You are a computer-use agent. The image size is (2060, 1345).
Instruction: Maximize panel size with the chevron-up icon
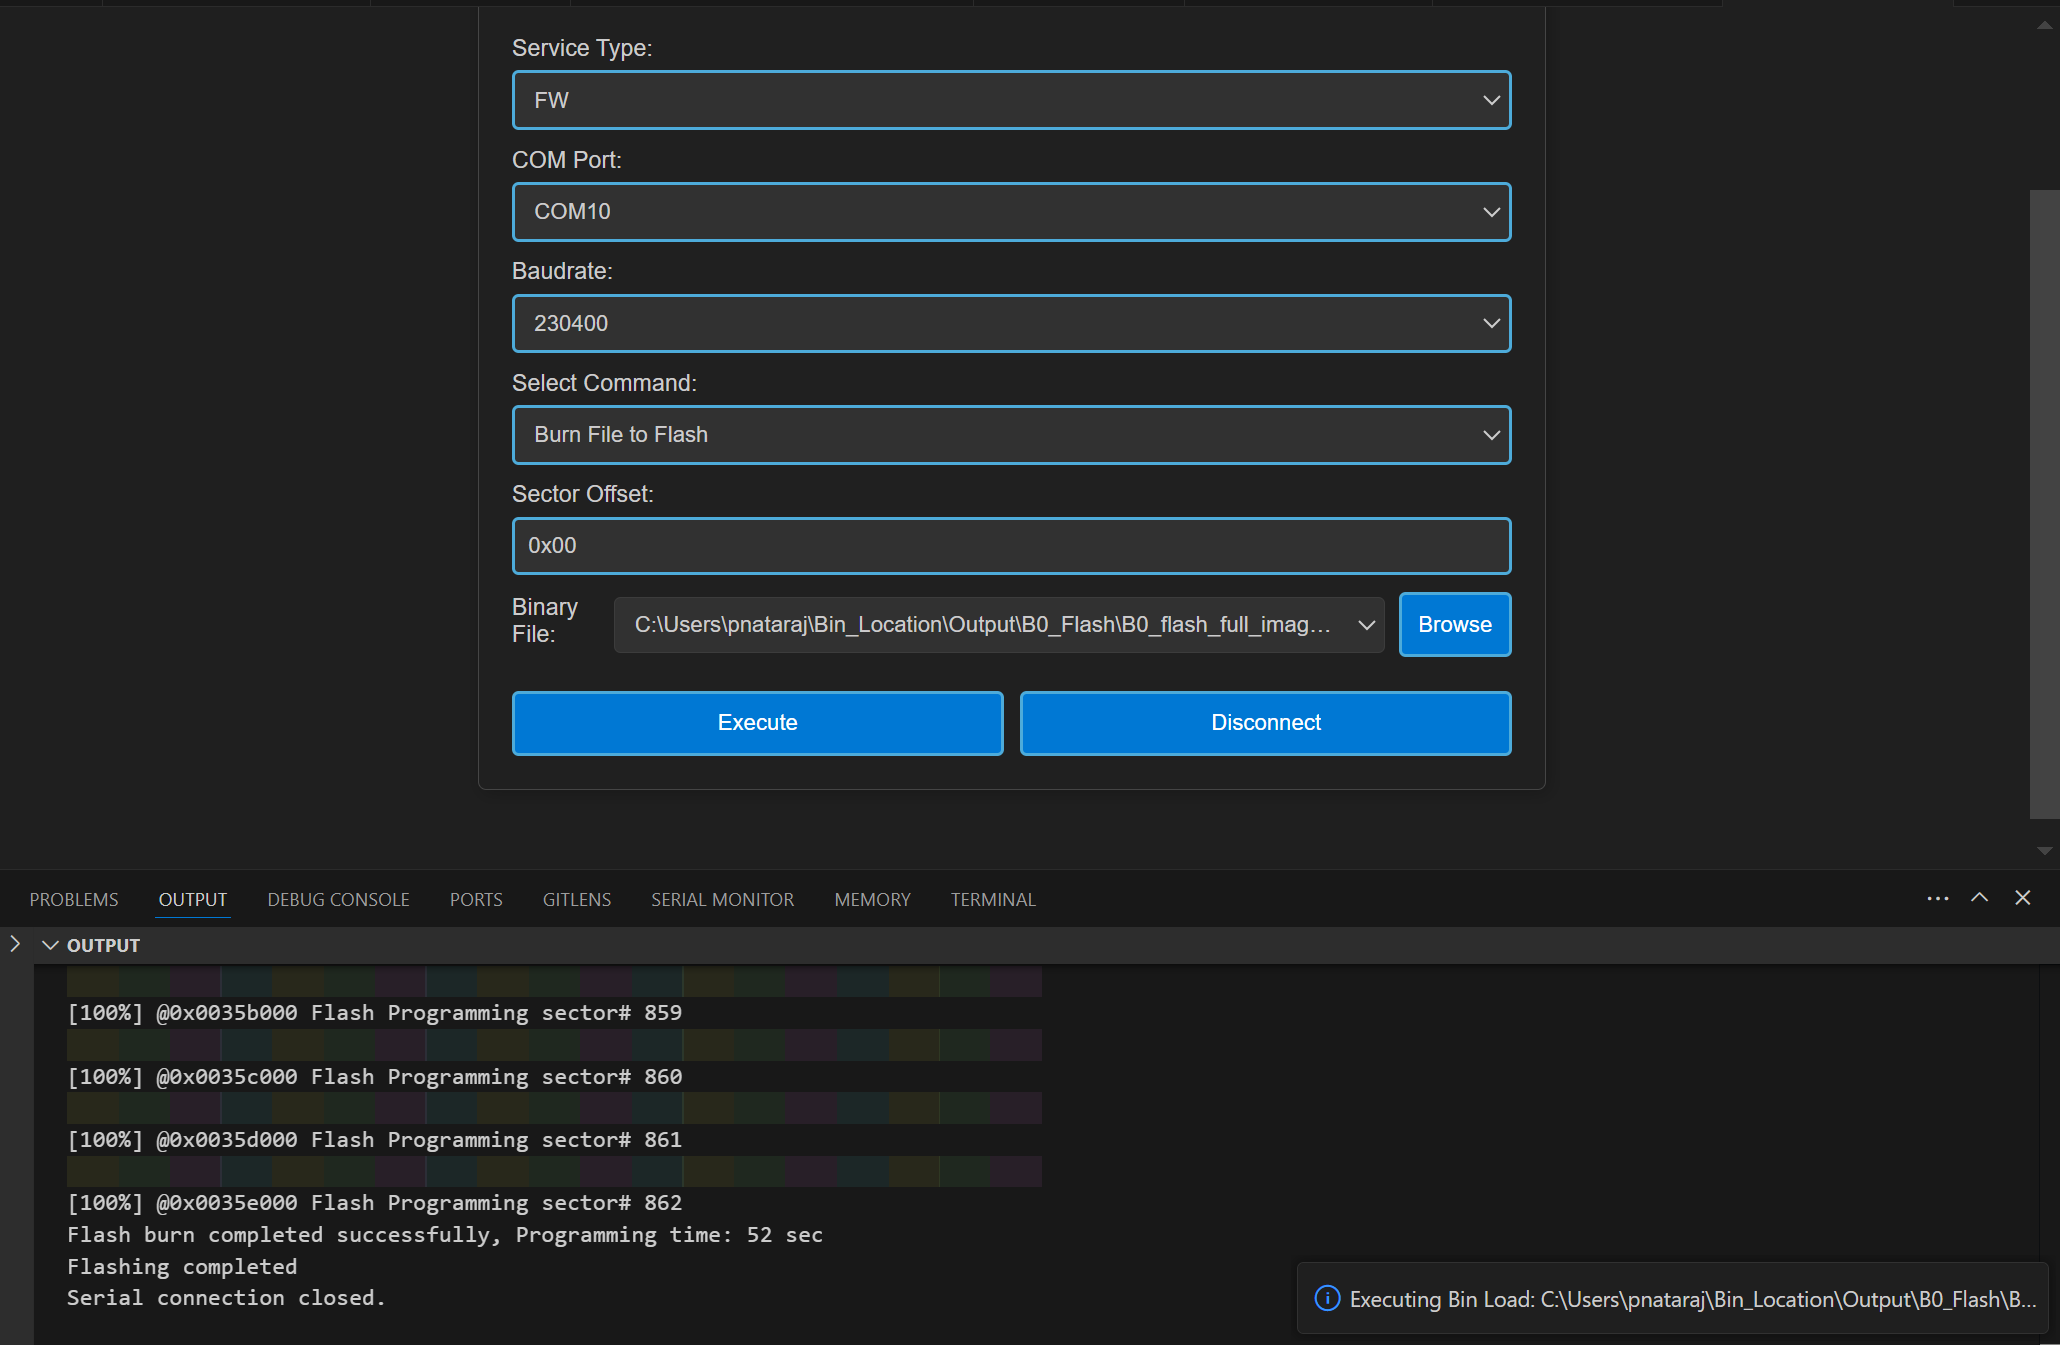pyautogui.click(x=1979, y=898)
